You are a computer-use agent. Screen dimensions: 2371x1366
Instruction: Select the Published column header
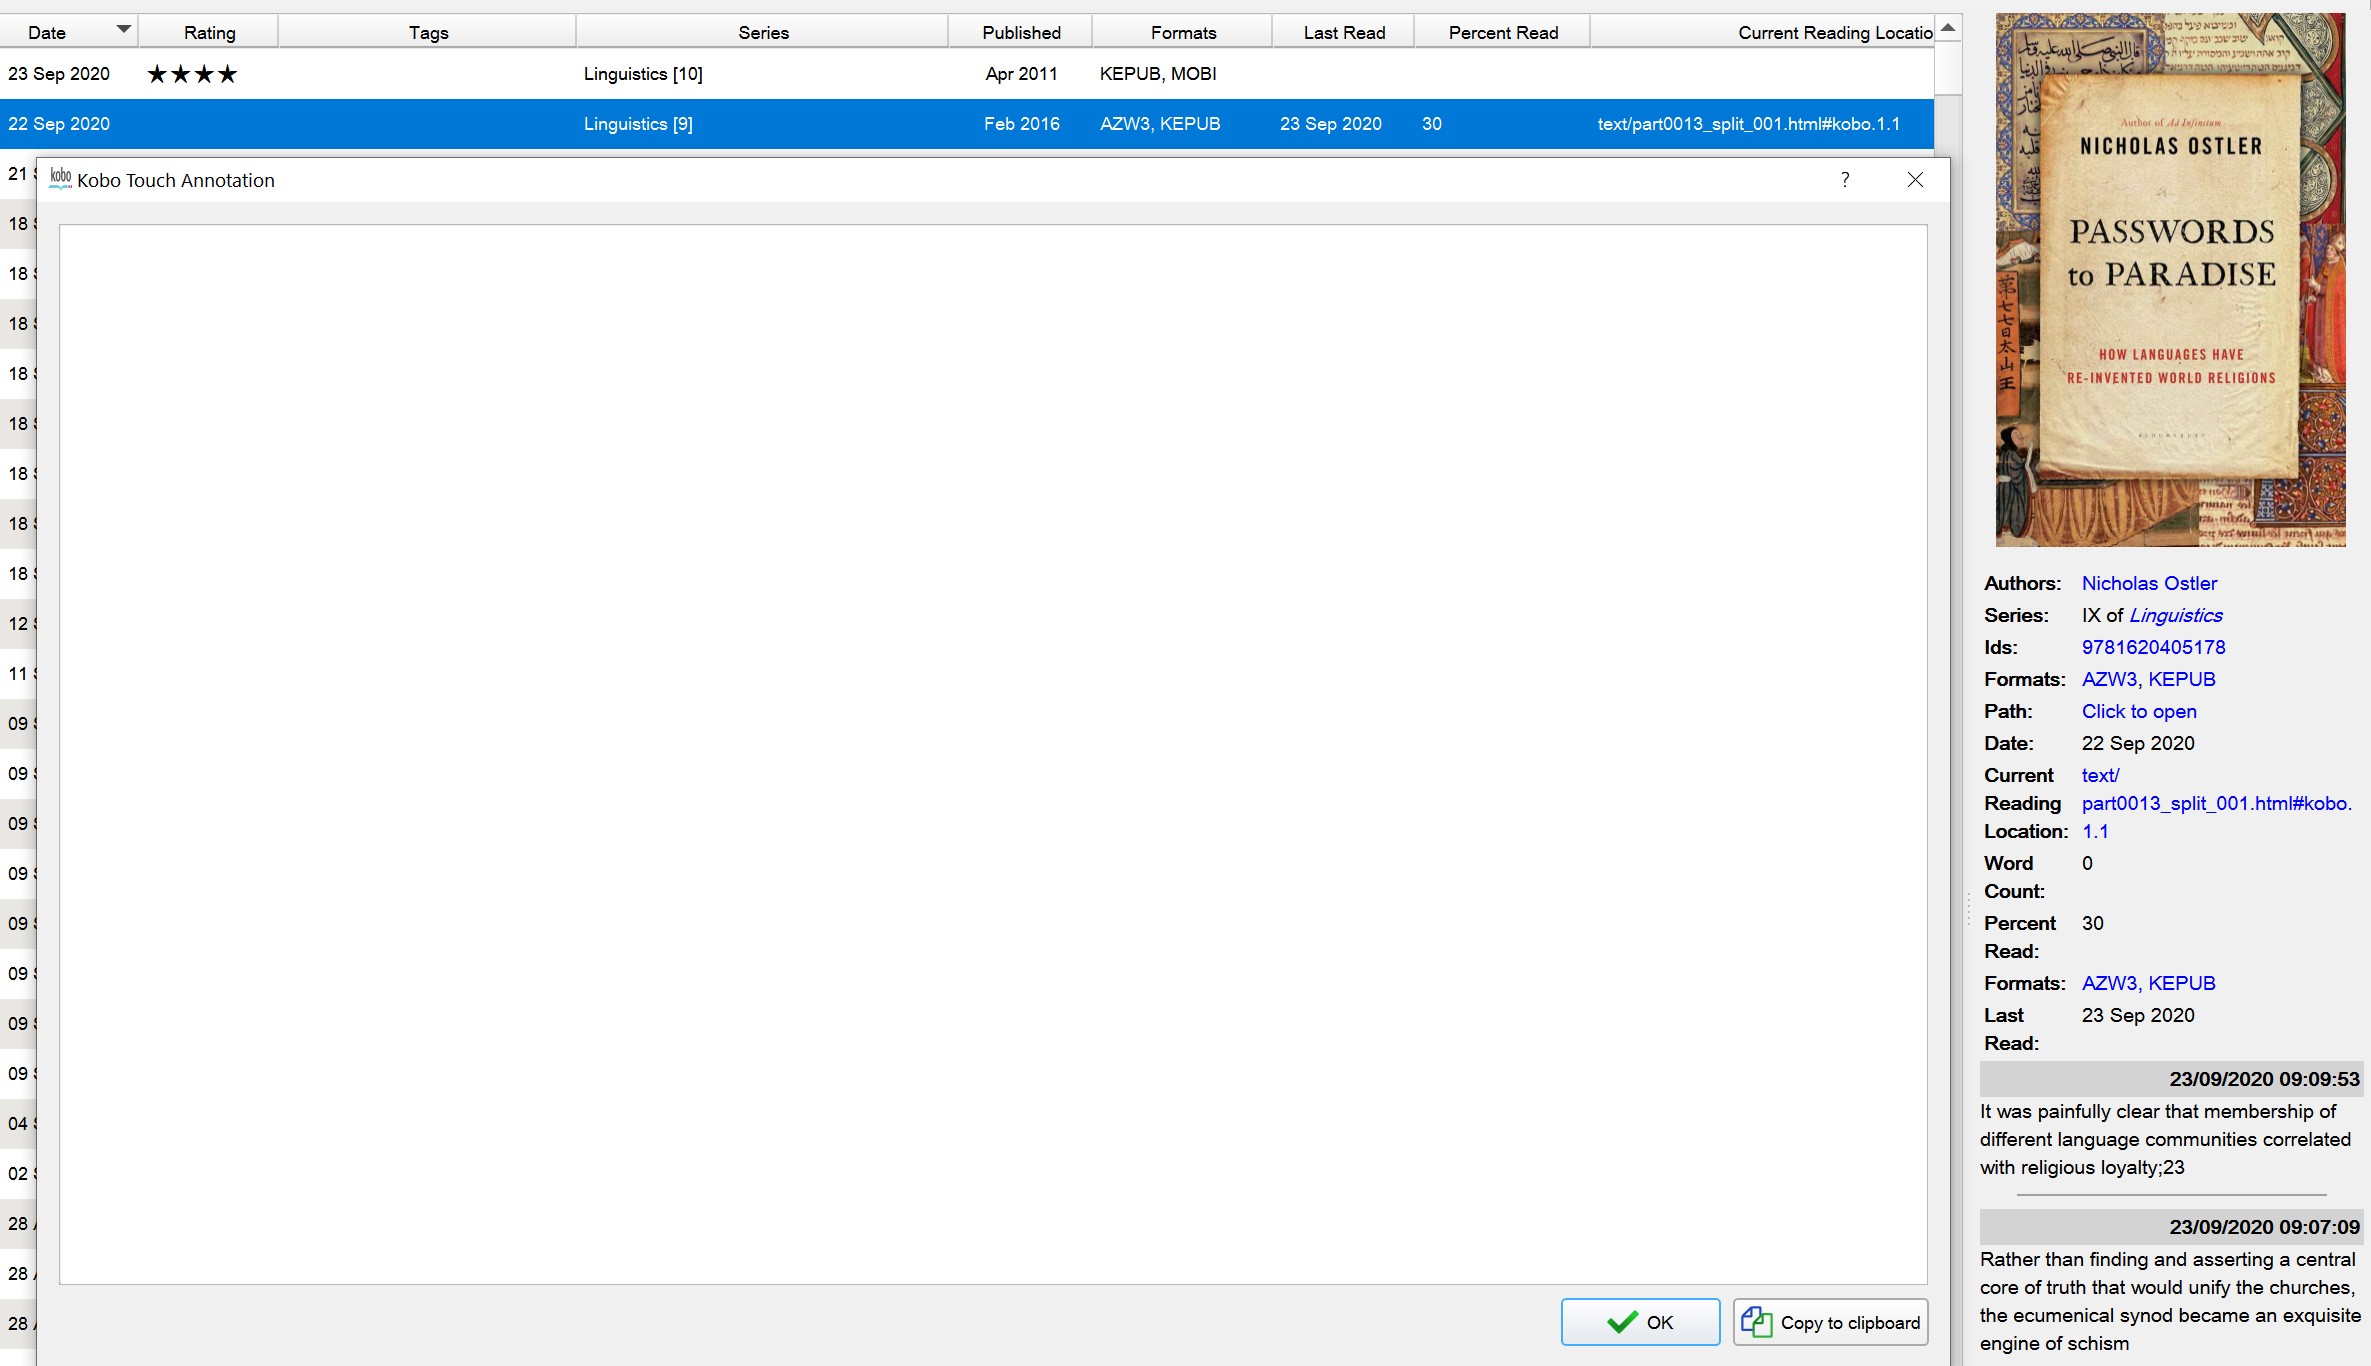pos(1020,32)
